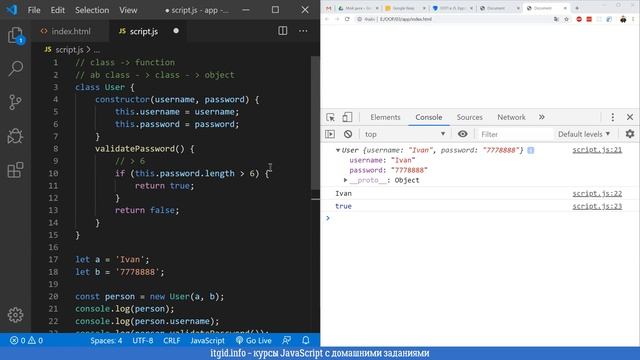Open the Sources tab in DevTools
This screenshot has width=640, height=360.
[469, 117]
